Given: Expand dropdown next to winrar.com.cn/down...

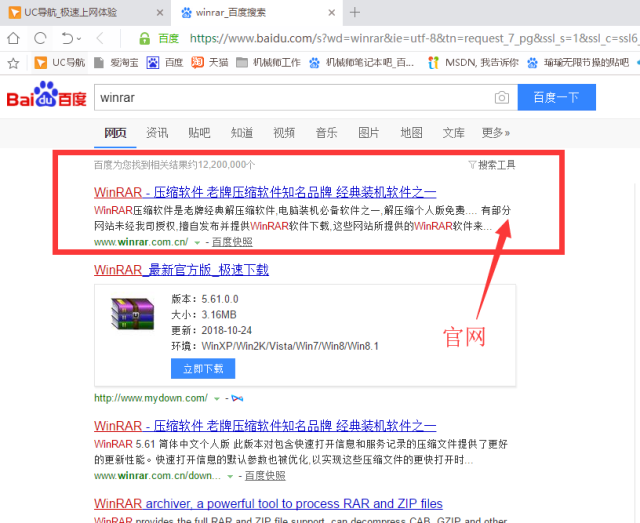Looking at the screenshot, I should pos(230,476).
